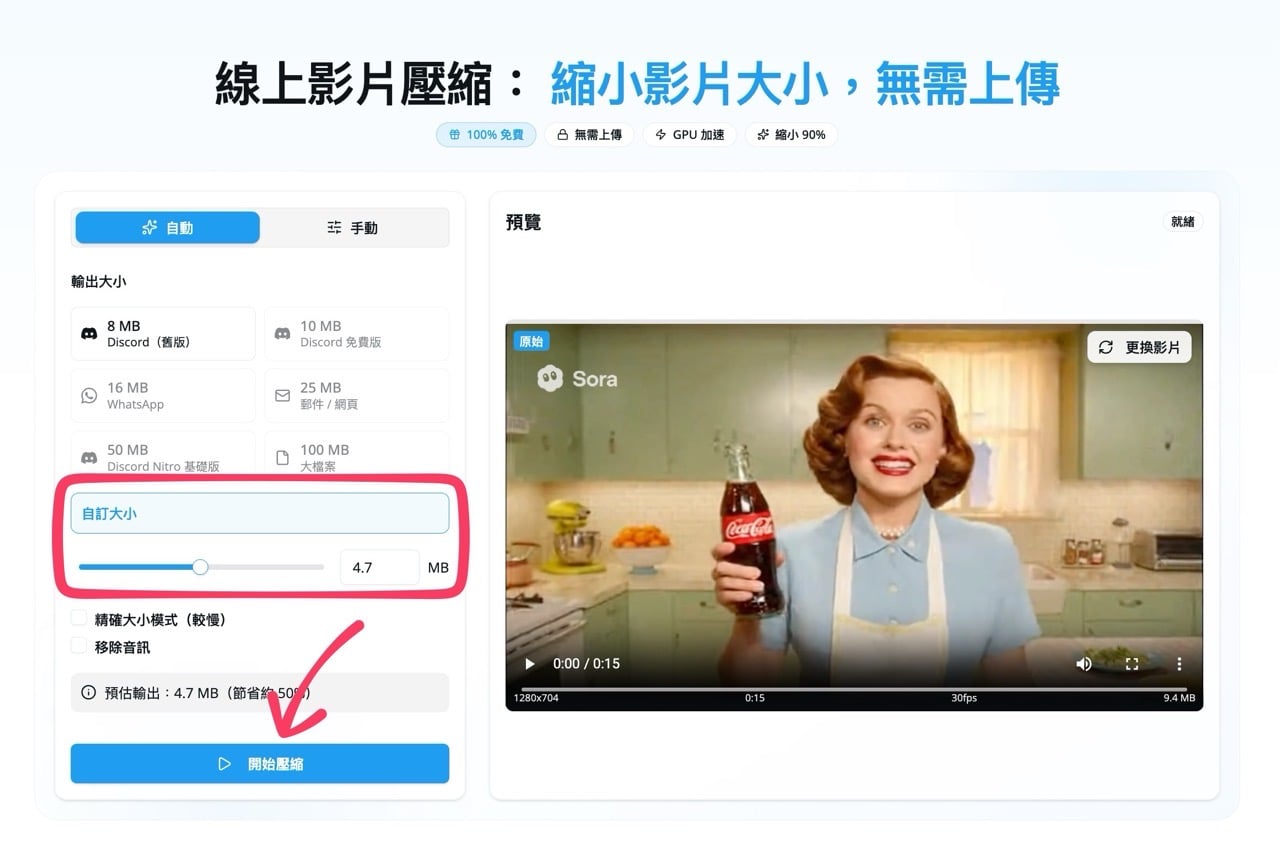Select the 10 MB Discord 免費版 preset
This screenshot has width=1280, height=848.
click(x=356, y=333)
